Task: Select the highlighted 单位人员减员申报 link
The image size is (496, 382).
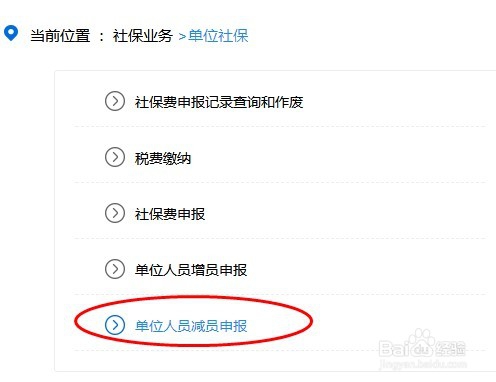Action: point(191,326)
